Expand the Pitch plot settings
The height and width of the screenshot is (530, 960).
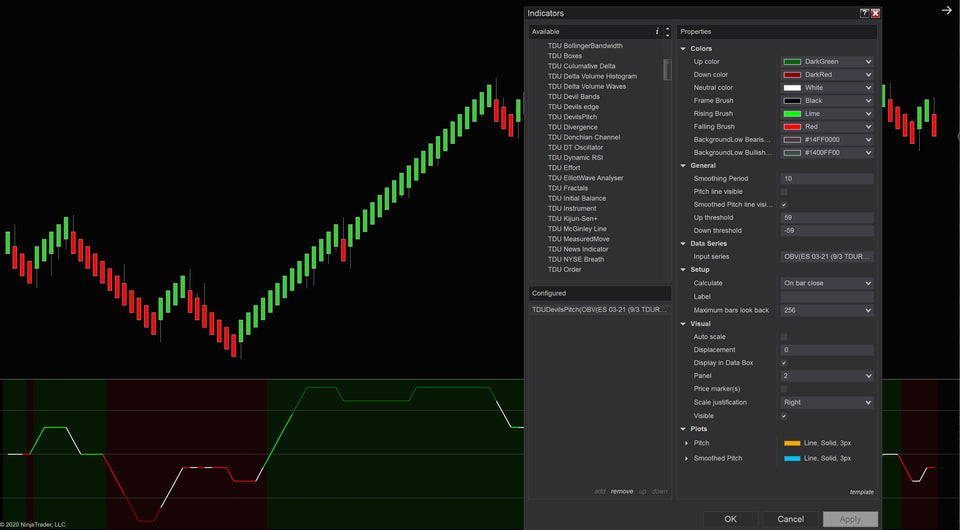tap(686, 443)
